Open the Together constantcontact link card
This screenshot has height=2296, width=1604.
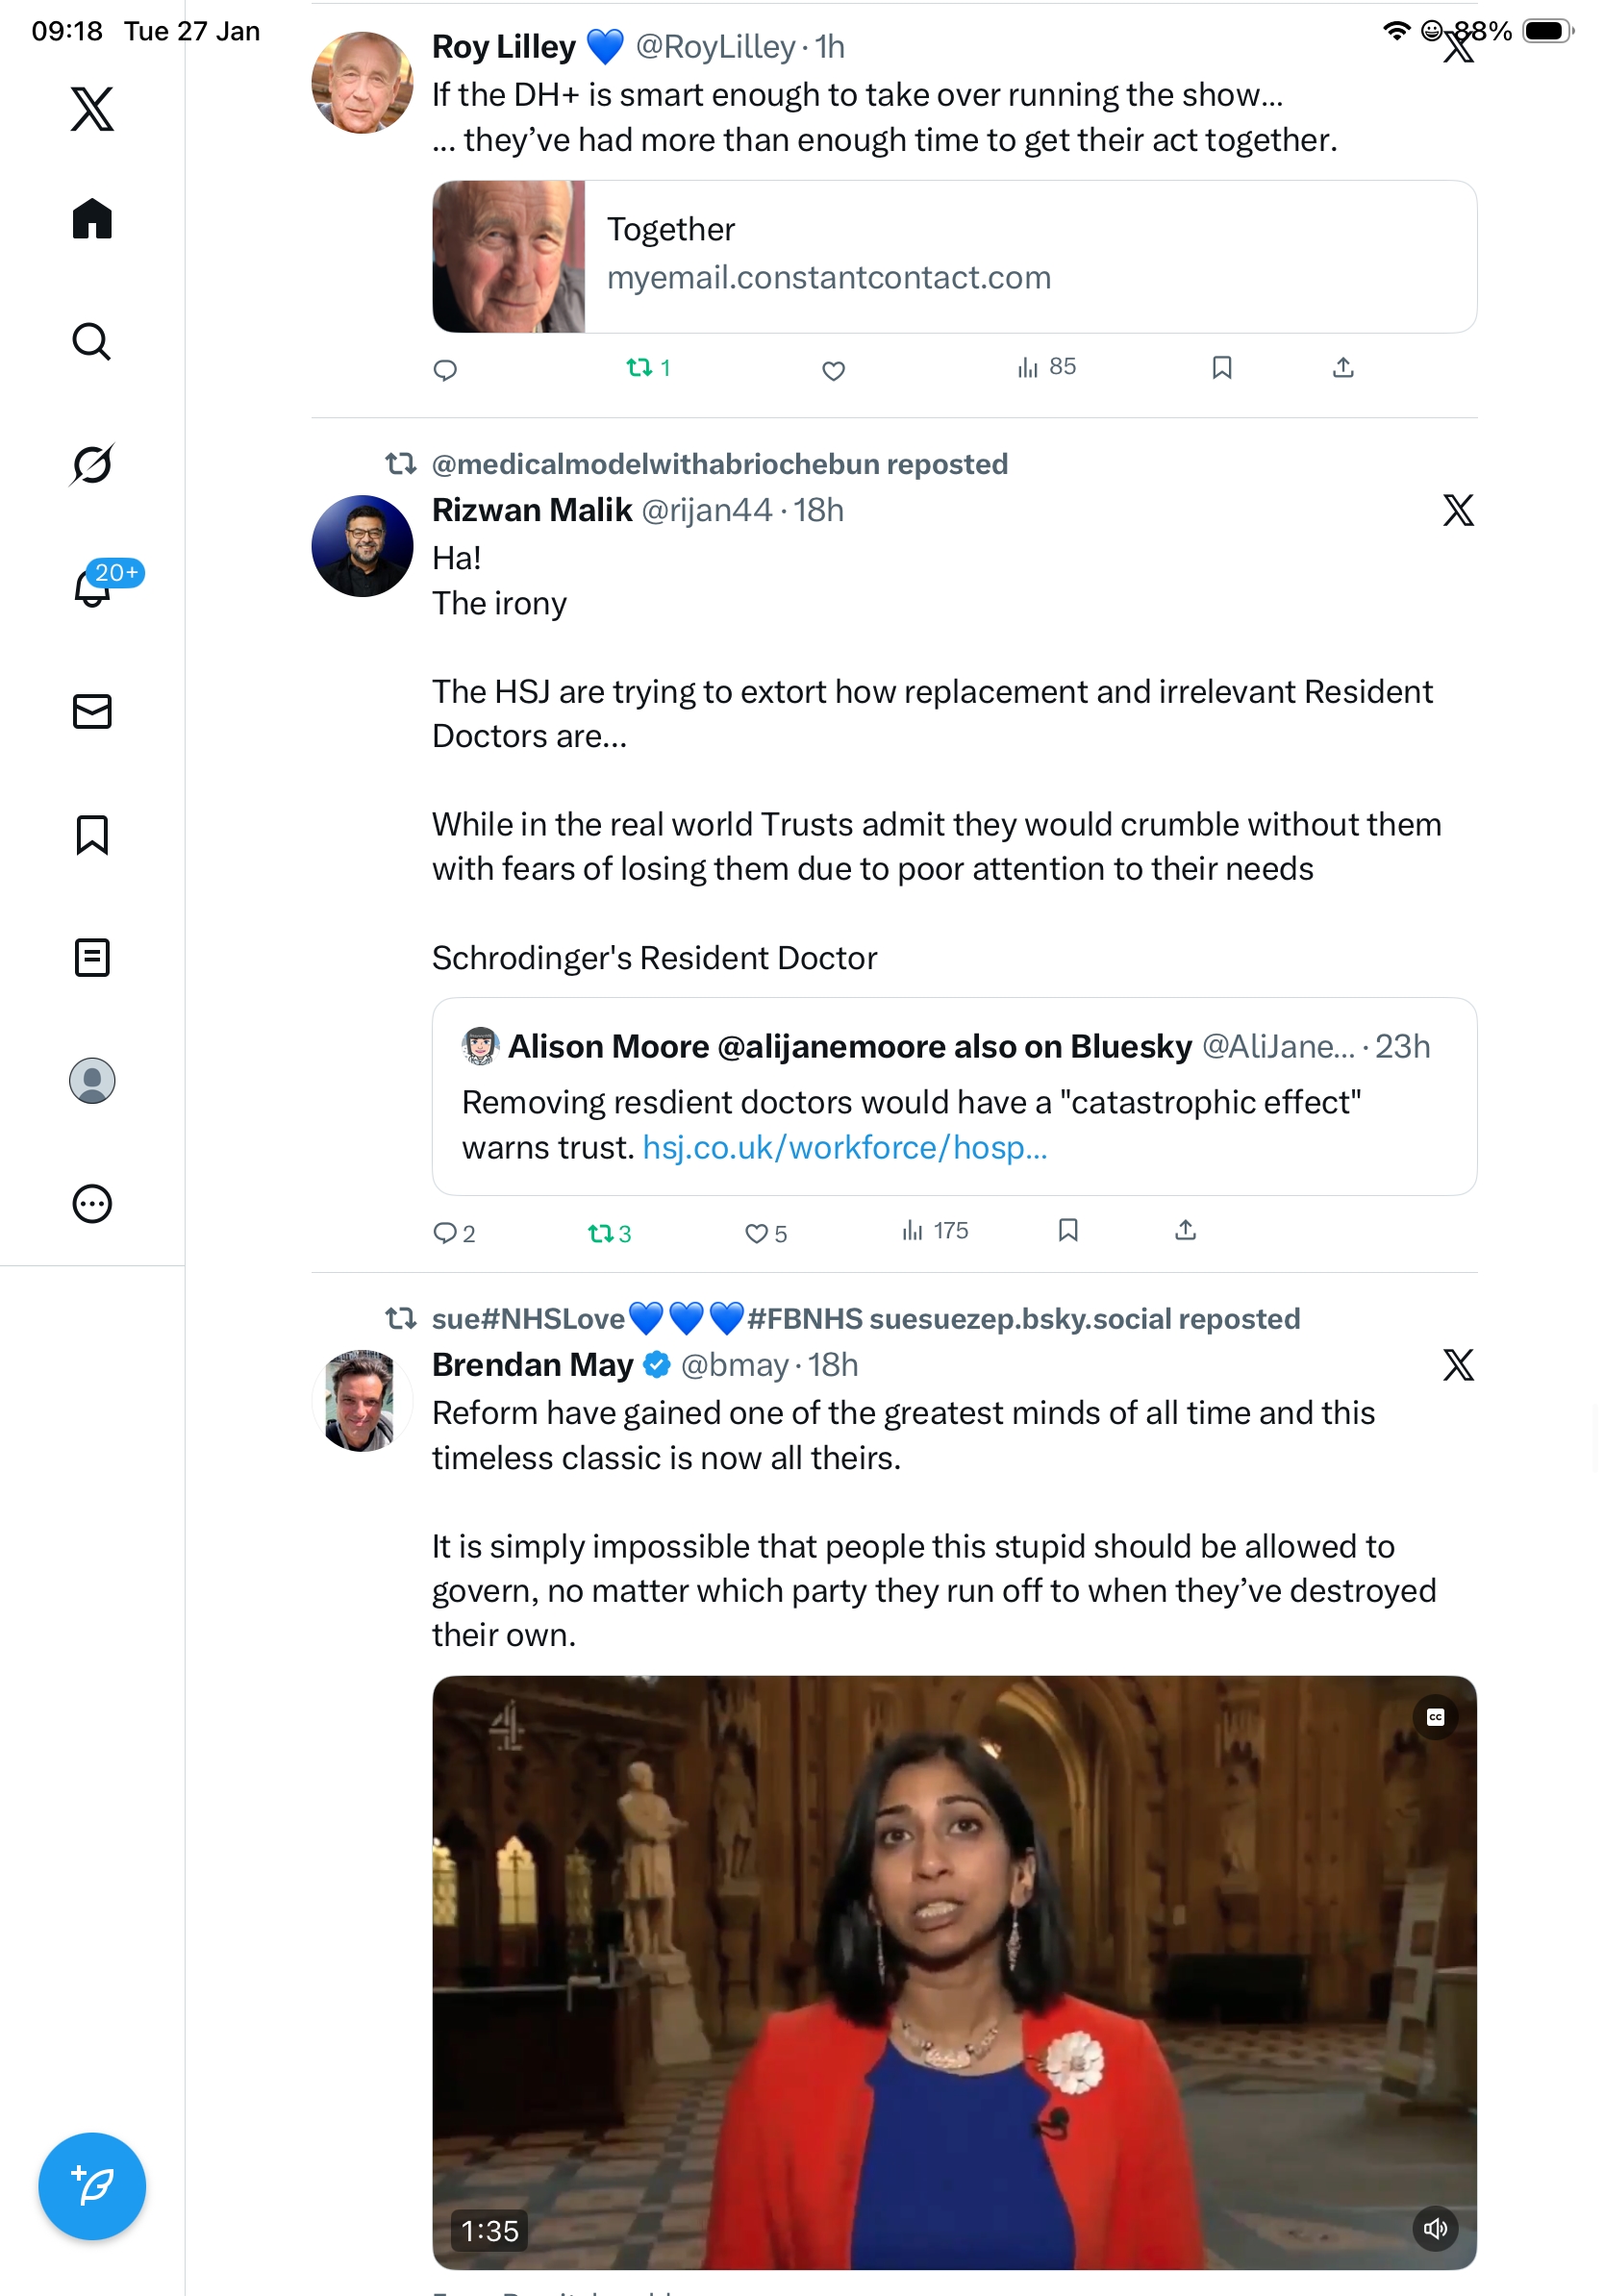tap(954, 256)
